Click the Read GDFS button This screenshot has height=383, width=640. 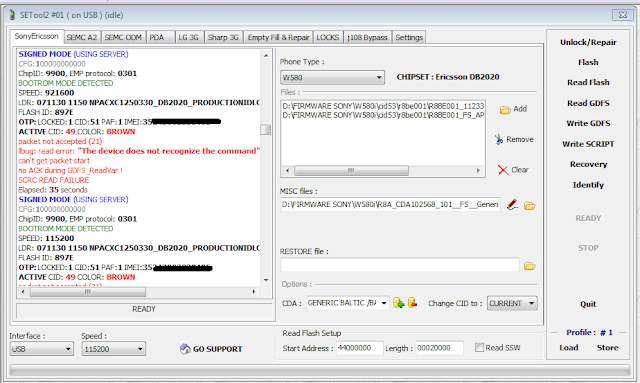[588, 103]
